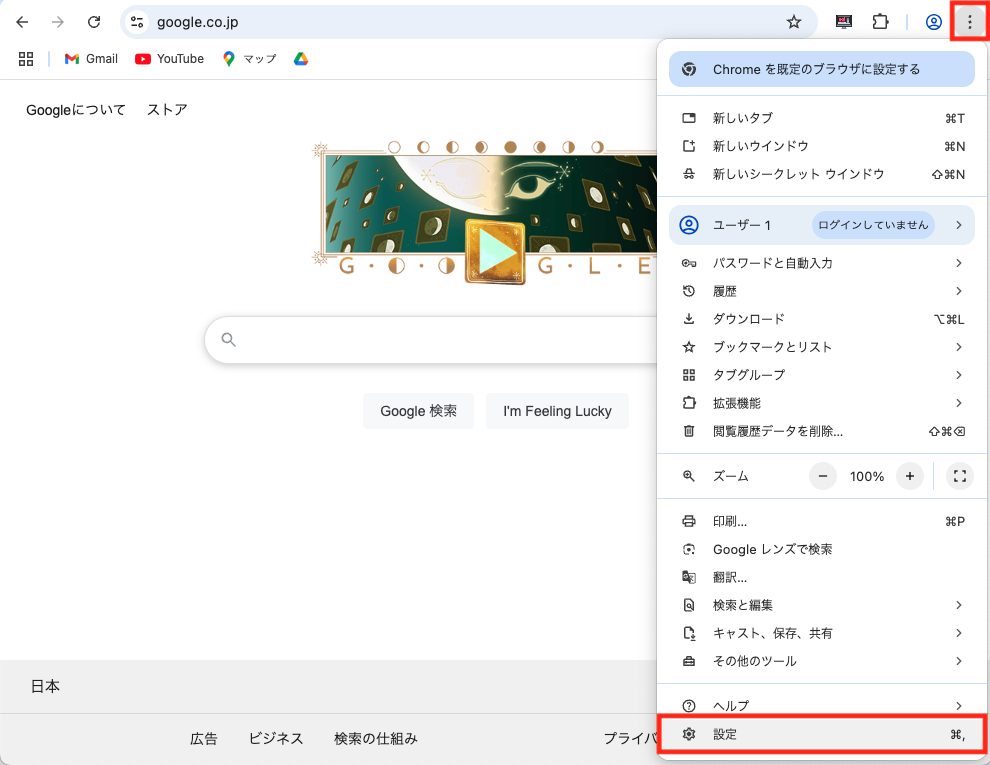This screenshot has width=990, height=765.
Task: Expand the タブグループ submenu
Action: tap(821, 375)
